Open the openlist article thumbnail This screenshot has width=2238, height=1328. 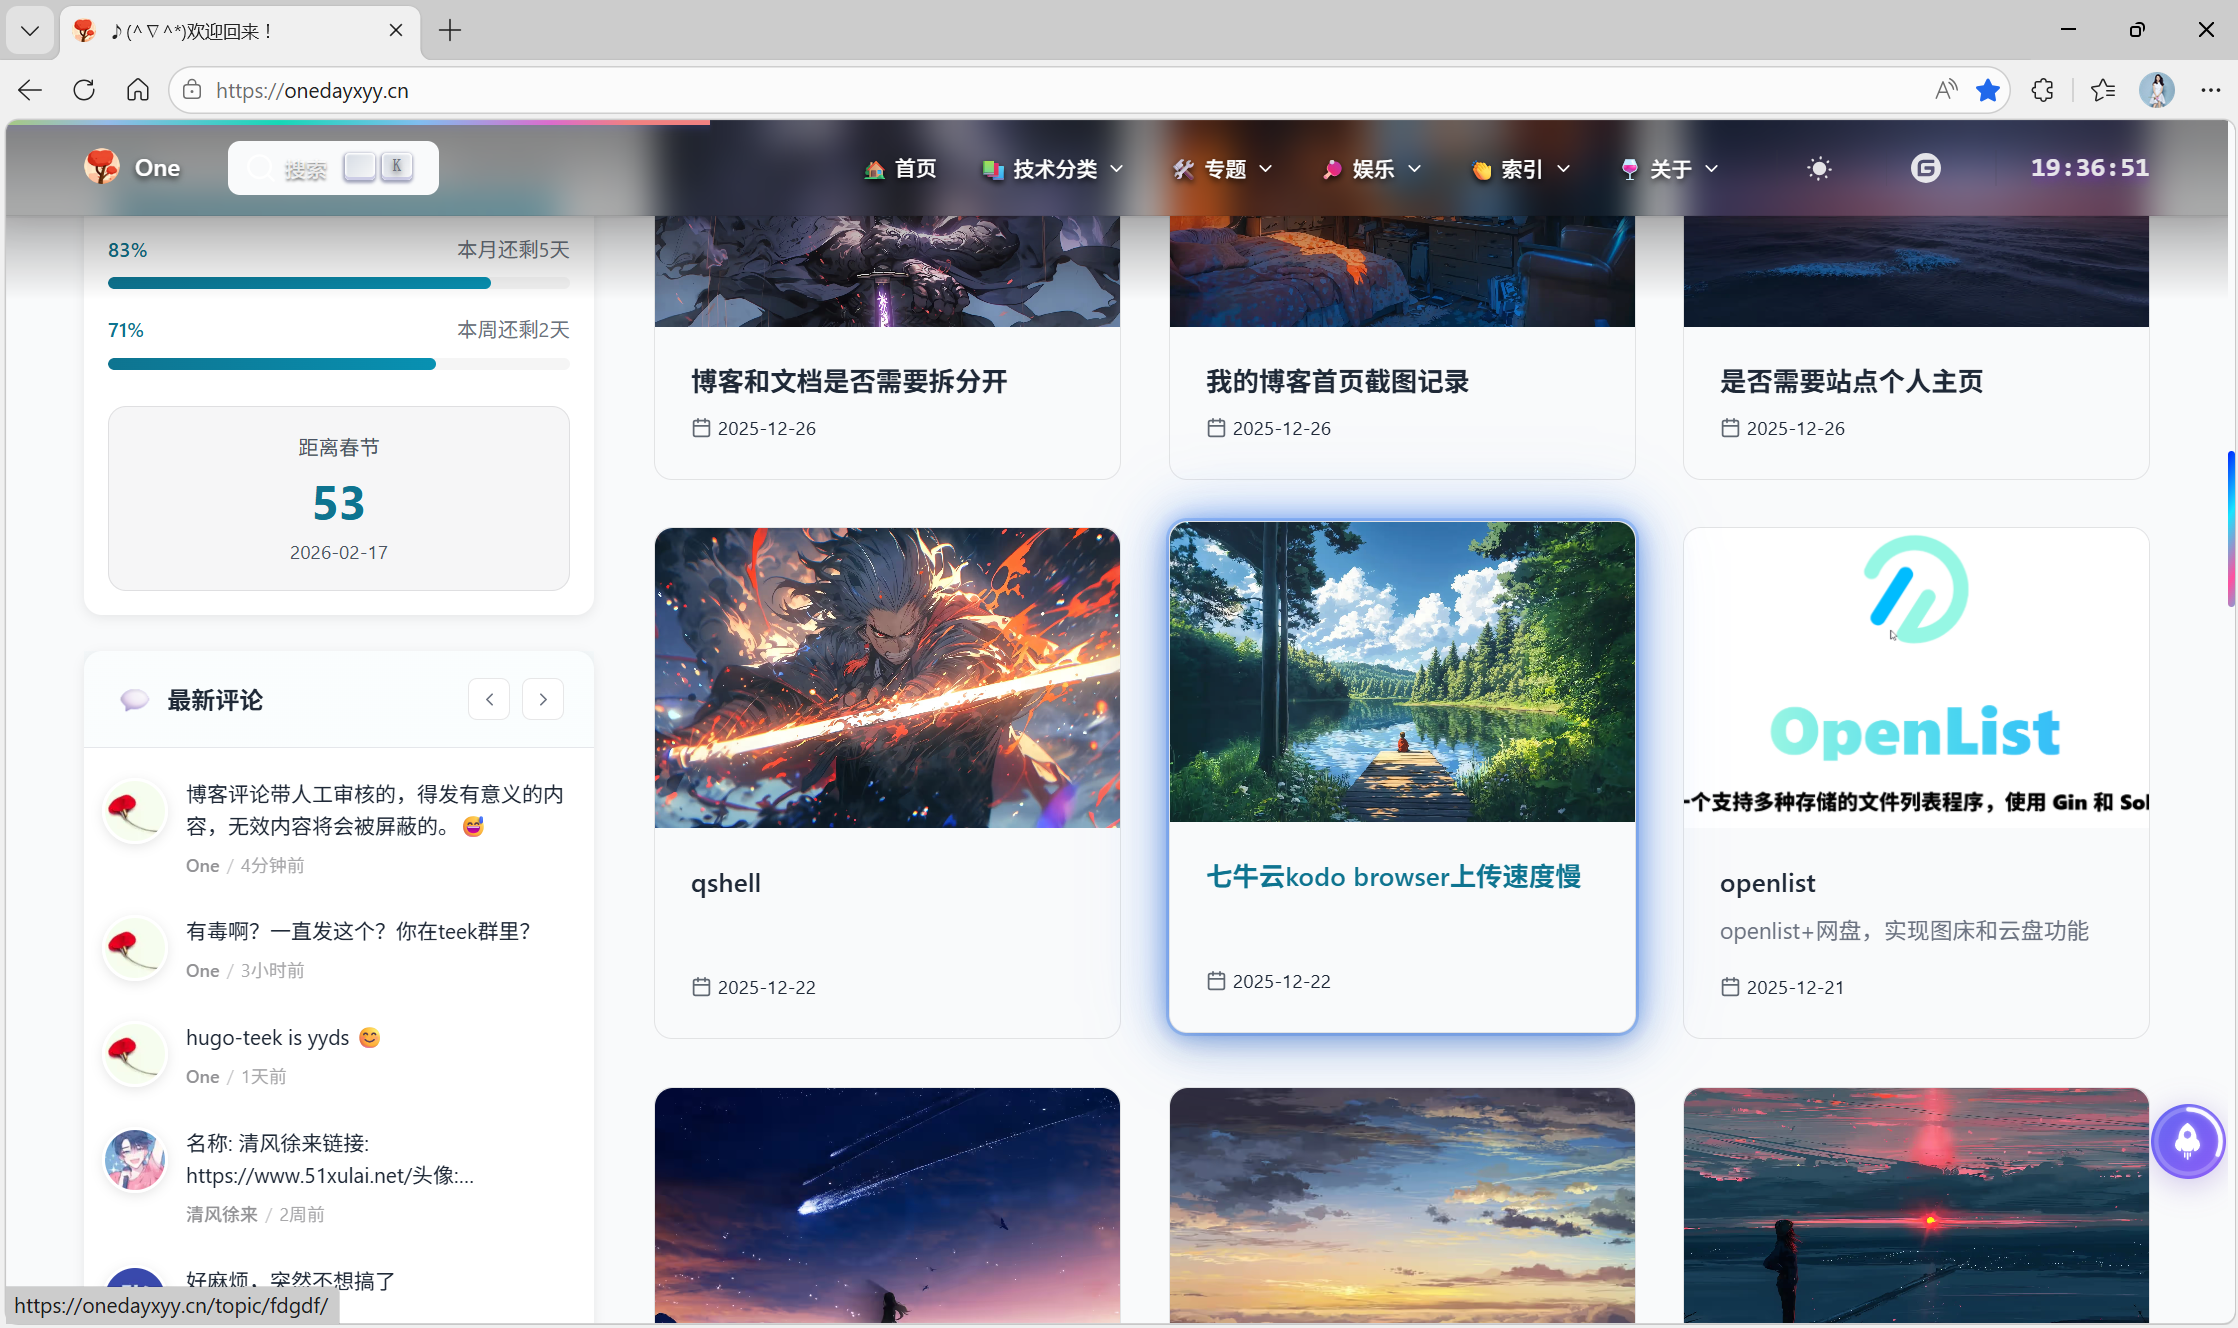pyautogui.click(x=1915, y=677)
